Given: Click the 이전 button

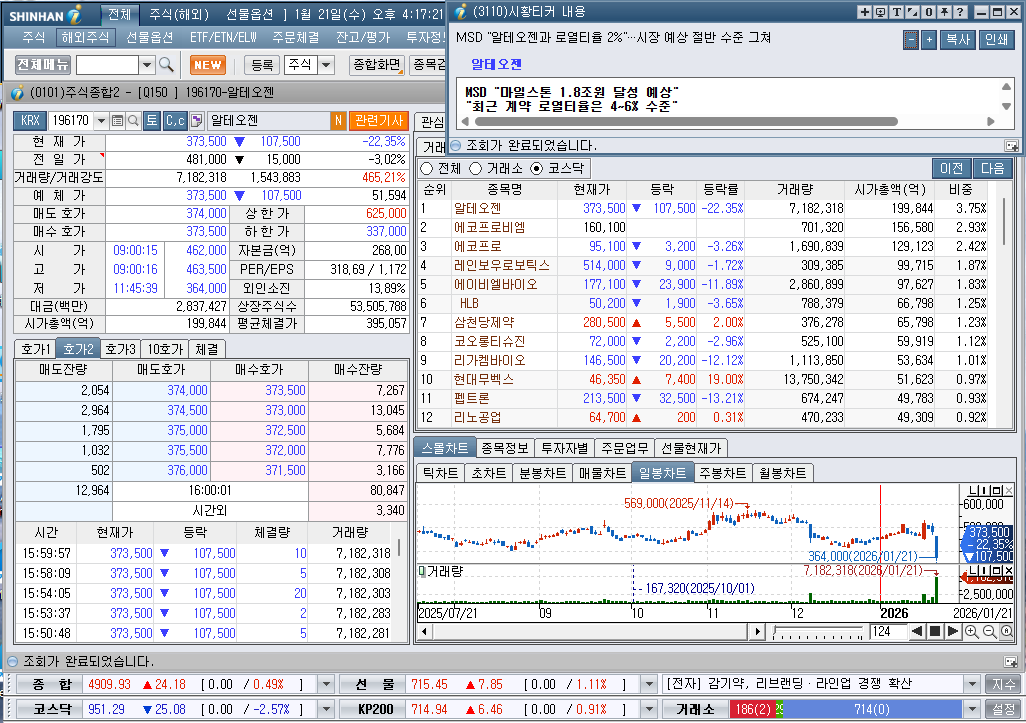Looking at the screenshot, I should coord(951,168).
